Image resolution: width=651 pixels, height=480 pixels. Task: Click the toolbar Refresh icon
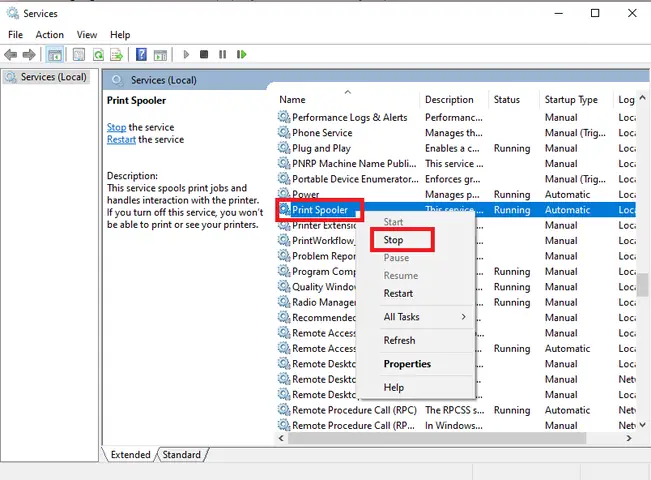[x=98, y=54]
